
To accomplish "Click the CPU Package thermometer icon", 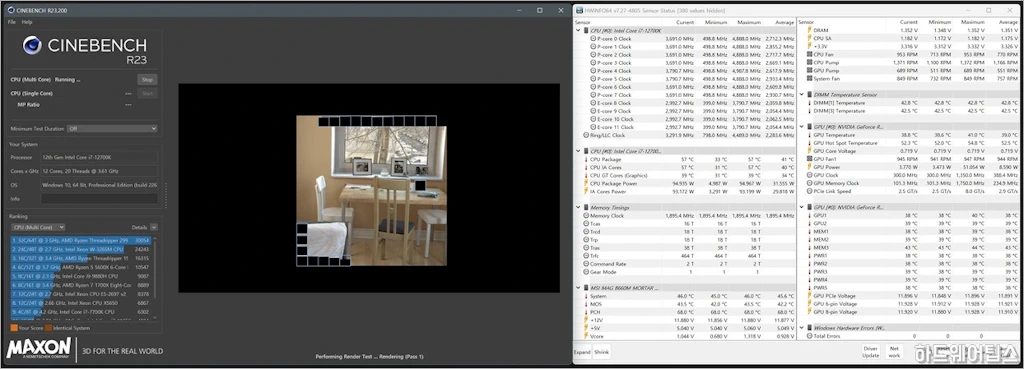I will click(586, 159).
